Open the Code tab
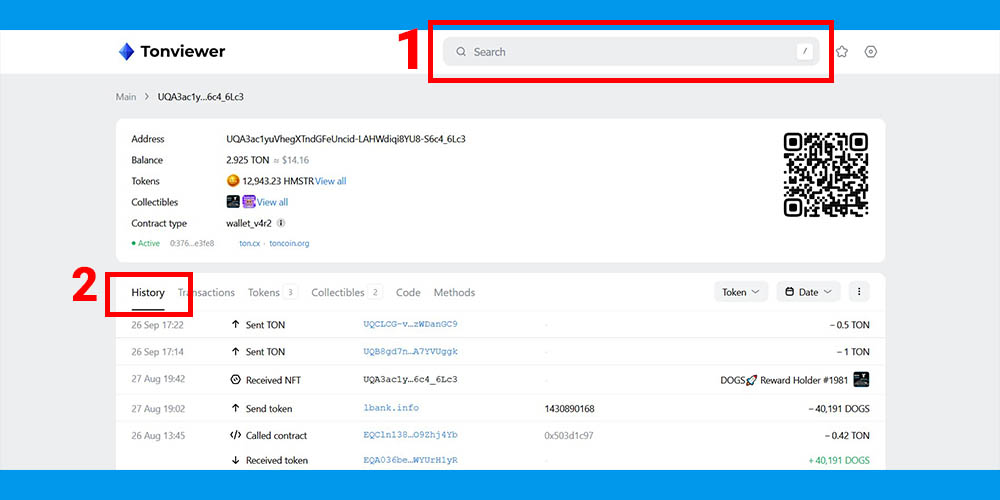Screen dimensions: 1000x500 (x=408, y=293)
